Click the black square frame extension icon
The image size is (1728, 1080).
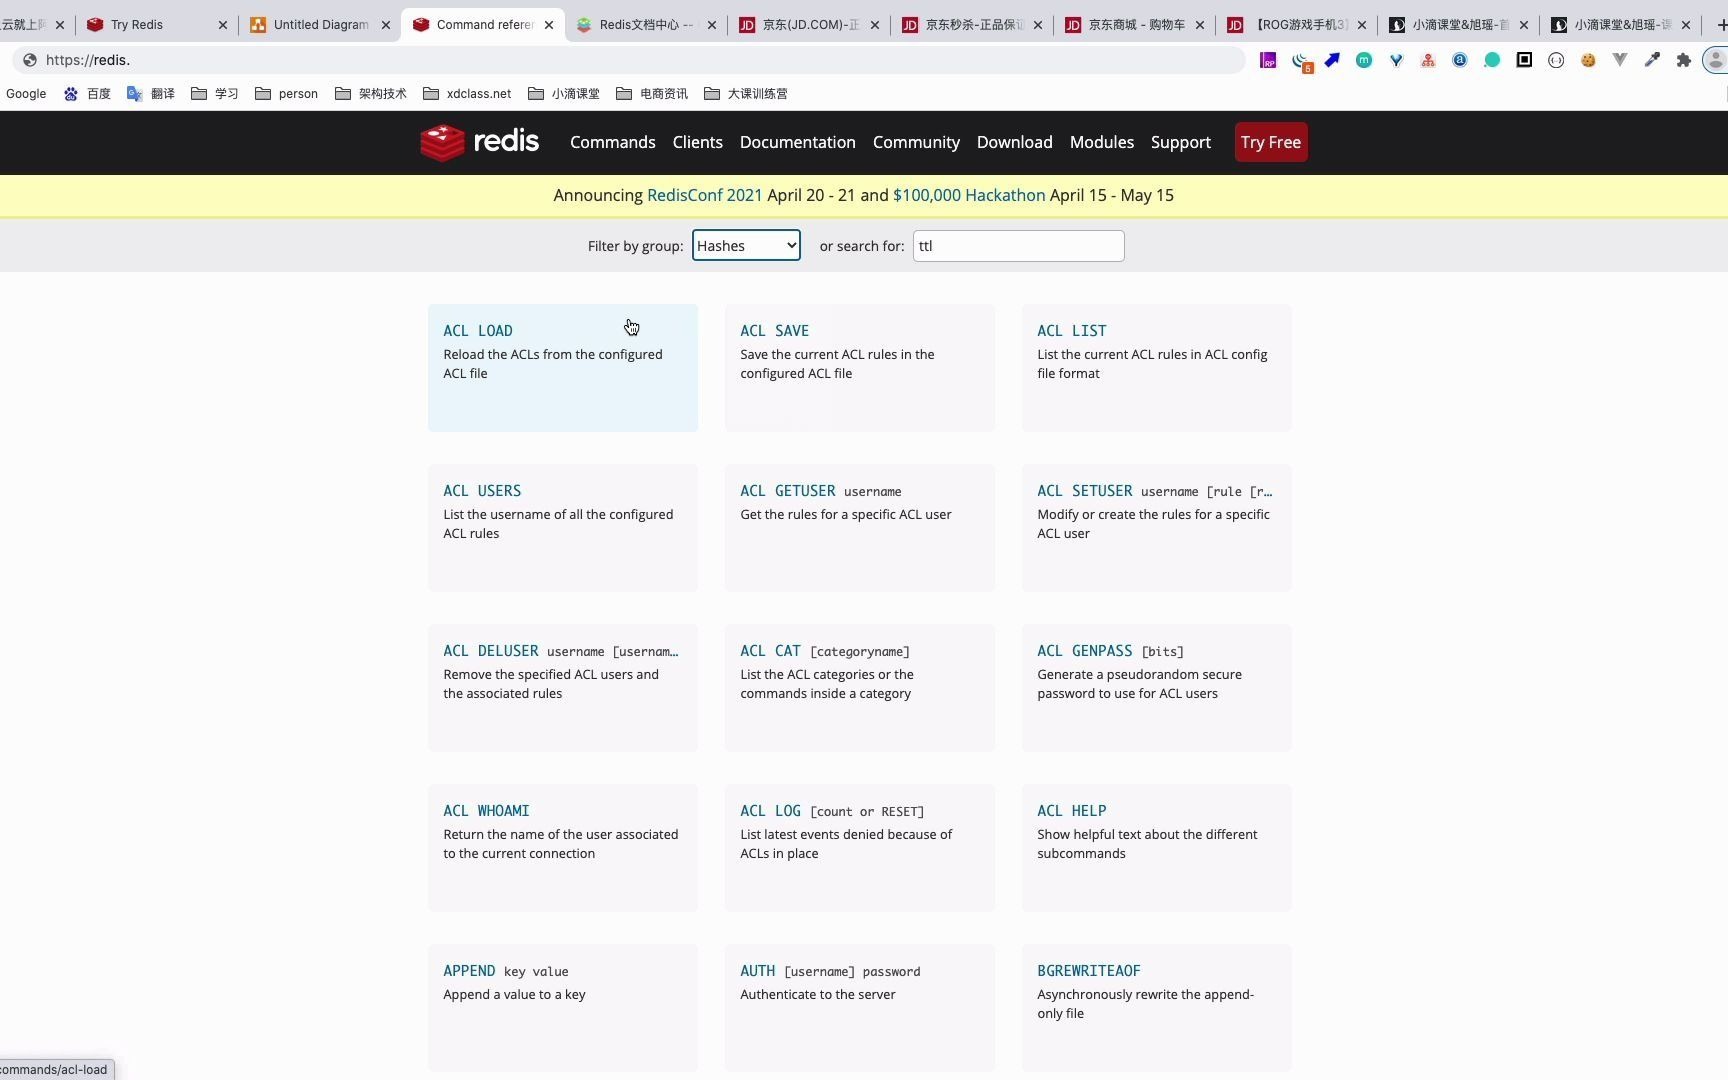point(1524,60)
